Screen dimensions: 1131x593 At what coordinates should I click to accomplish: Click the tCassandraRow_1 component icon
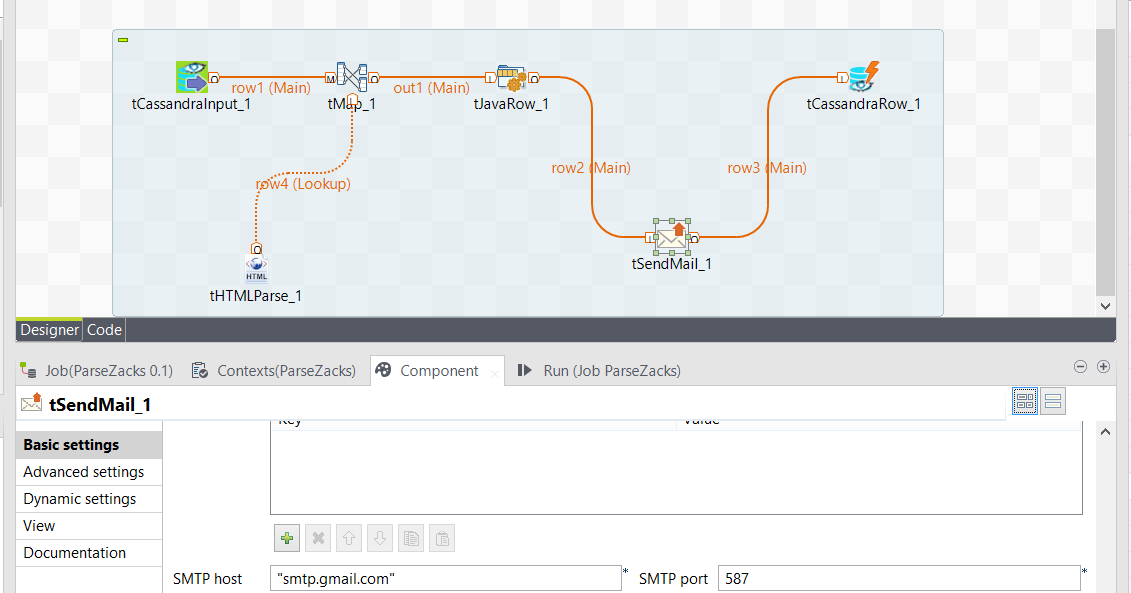click(861, 76)
